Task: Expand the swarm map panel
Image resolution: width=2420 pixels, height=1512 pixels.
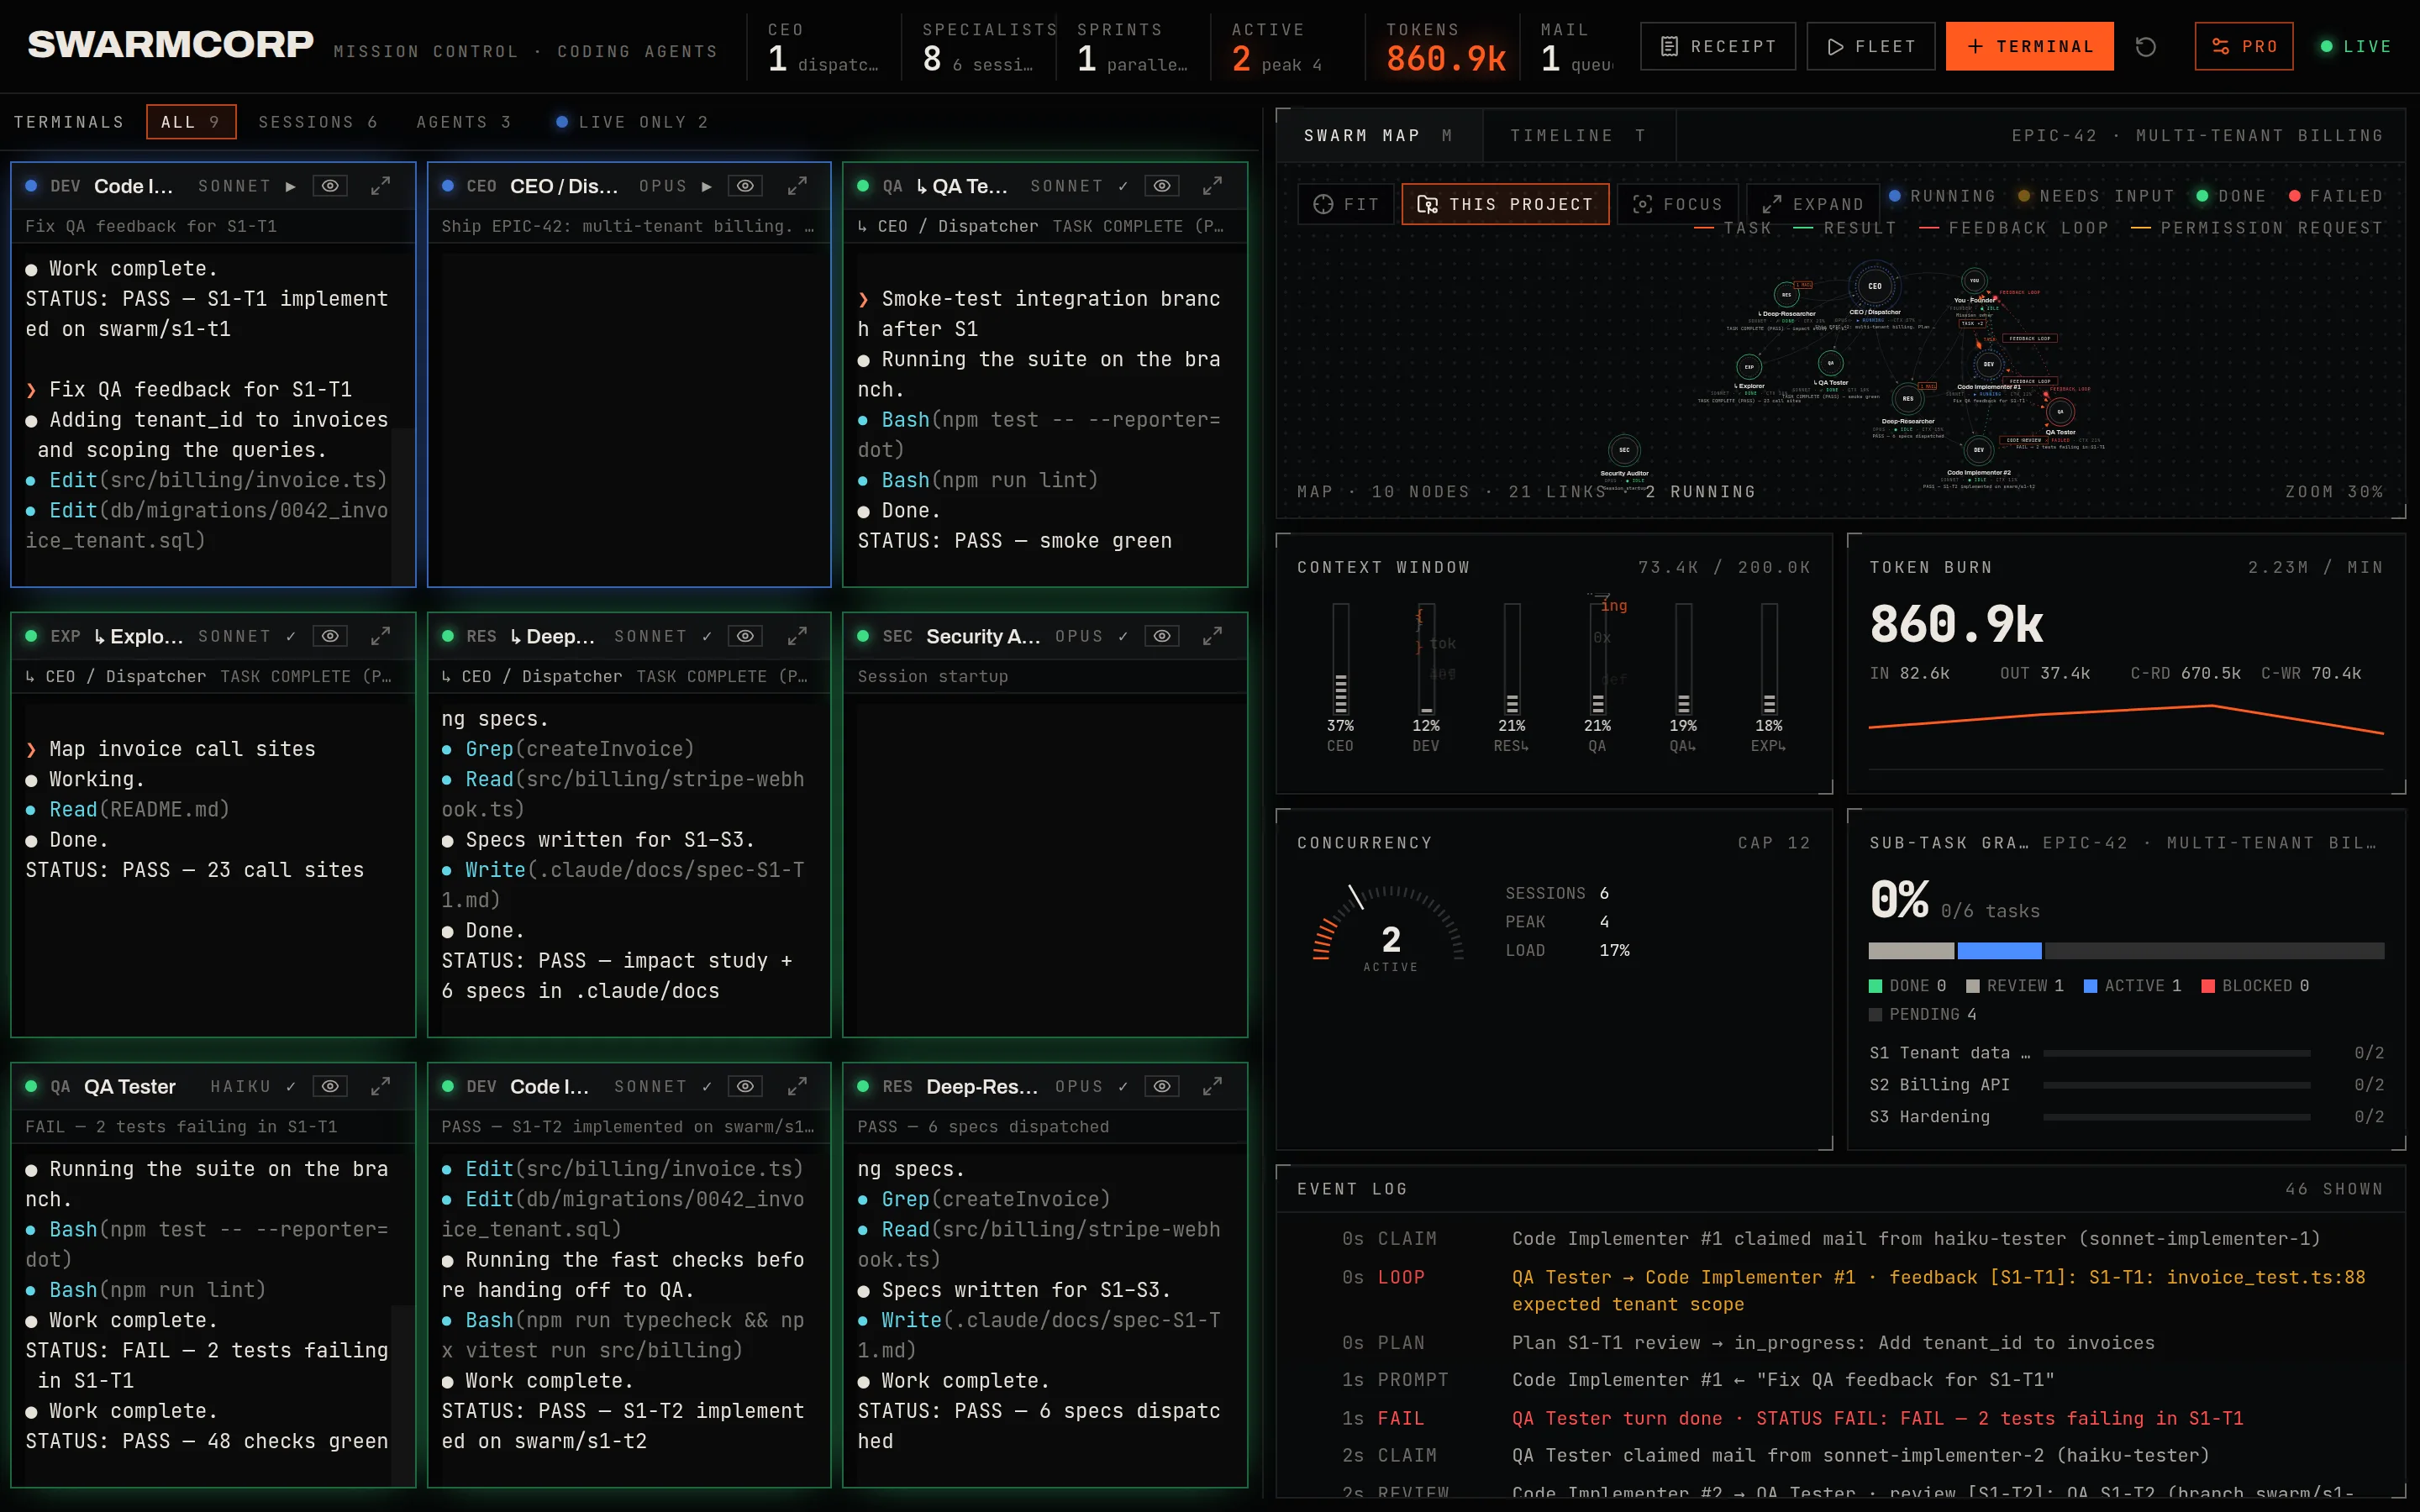Action: [x=1812, y=204]
